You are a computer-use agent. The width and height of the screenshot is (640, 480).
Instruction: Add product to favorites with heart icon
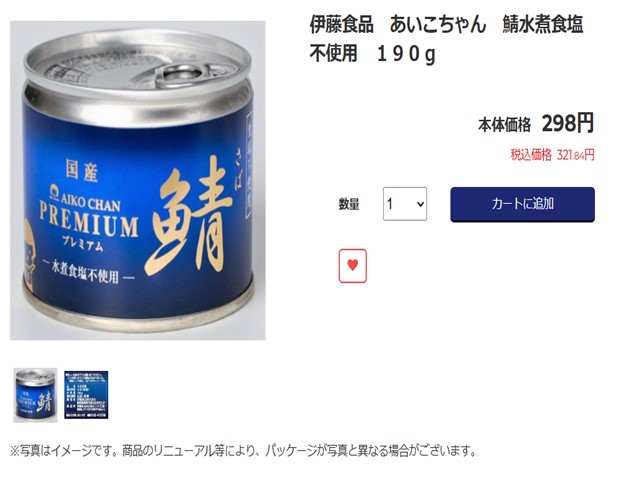pos(353,266)
